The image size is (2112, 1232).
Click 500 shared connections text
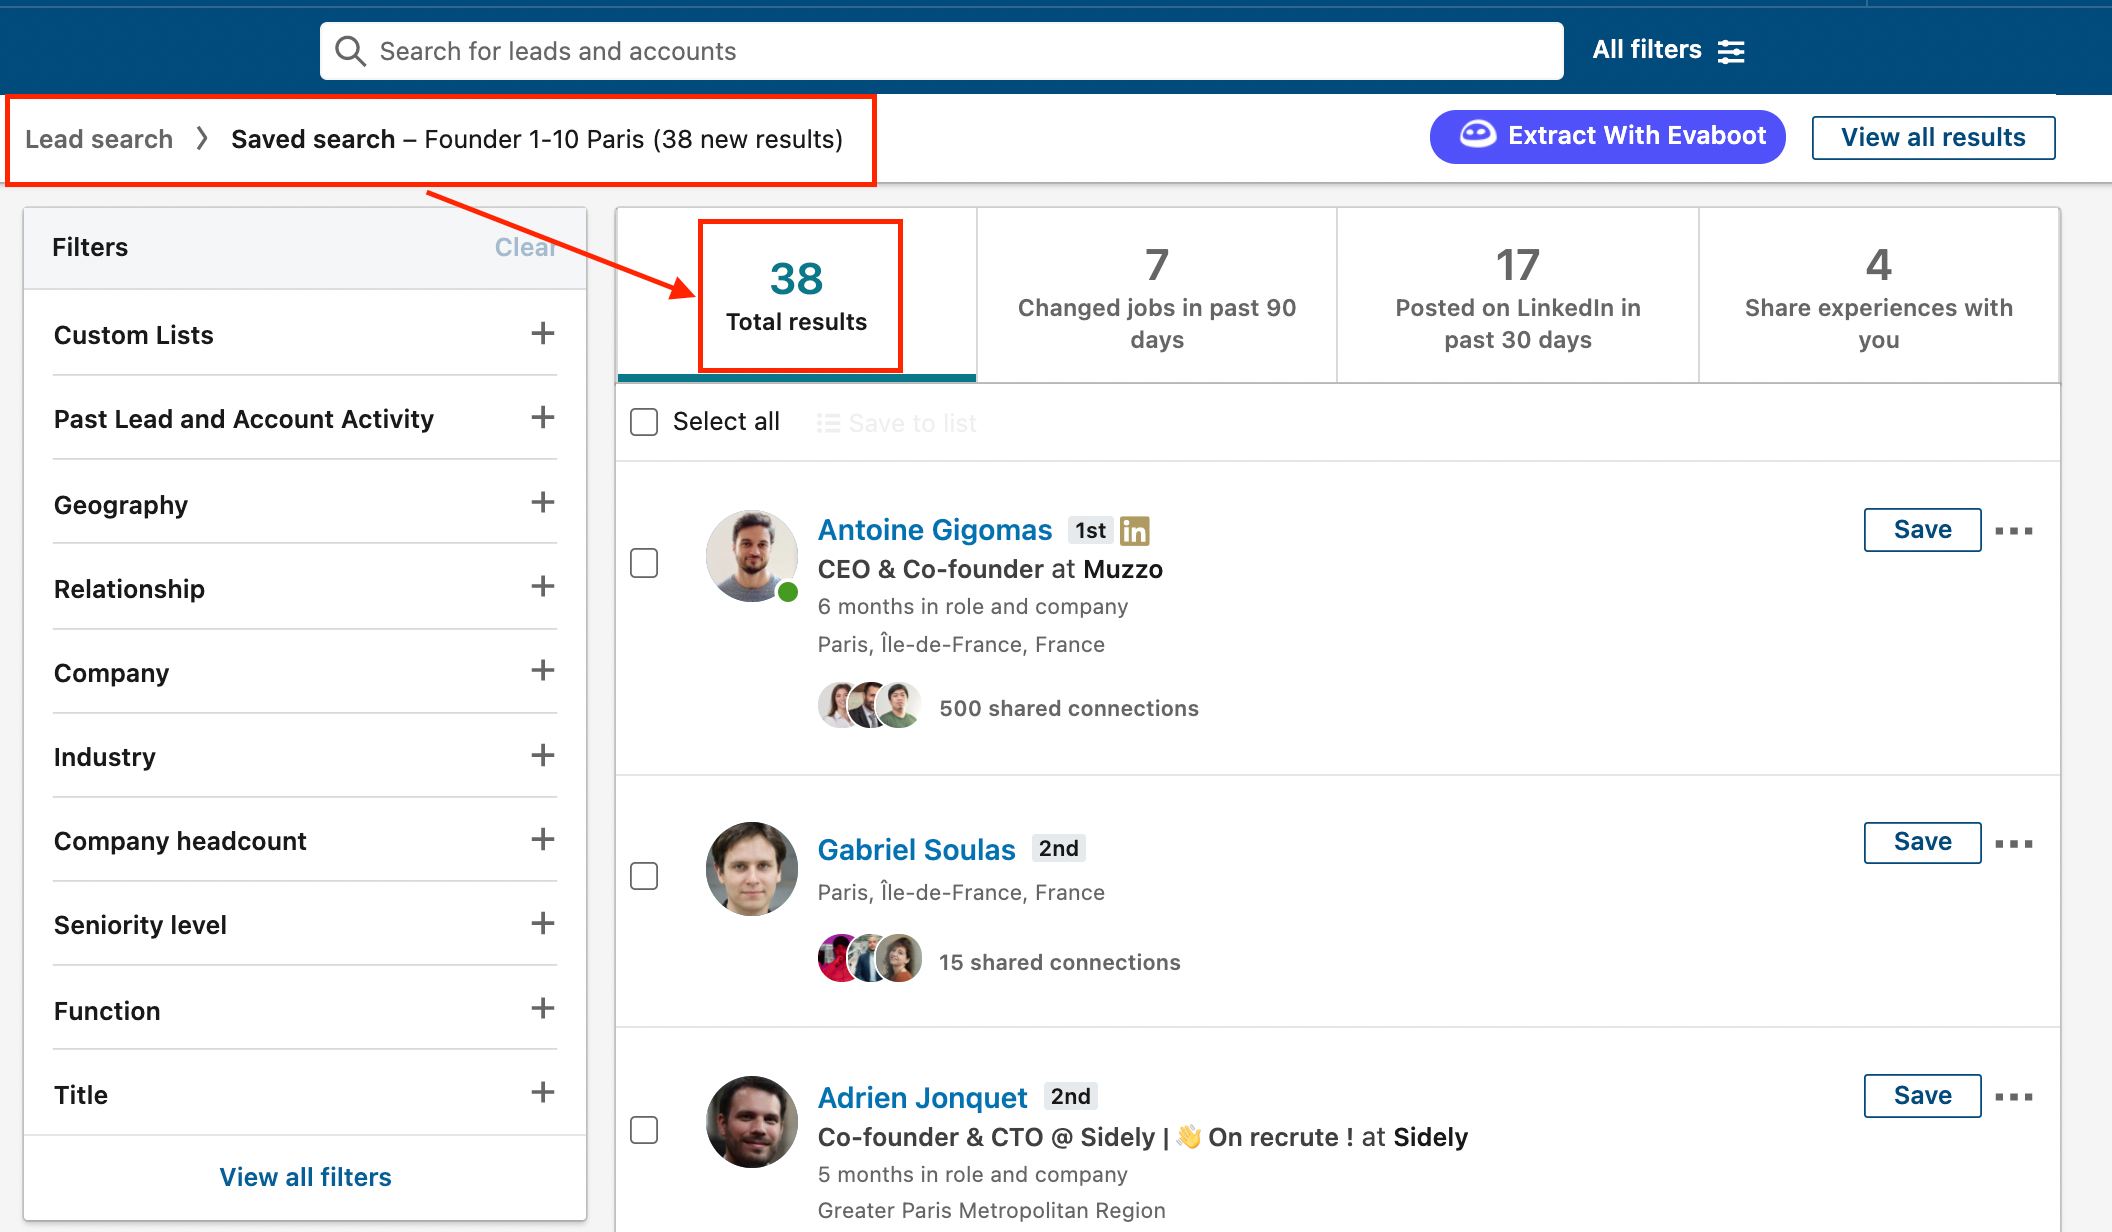click(1069, 708)
